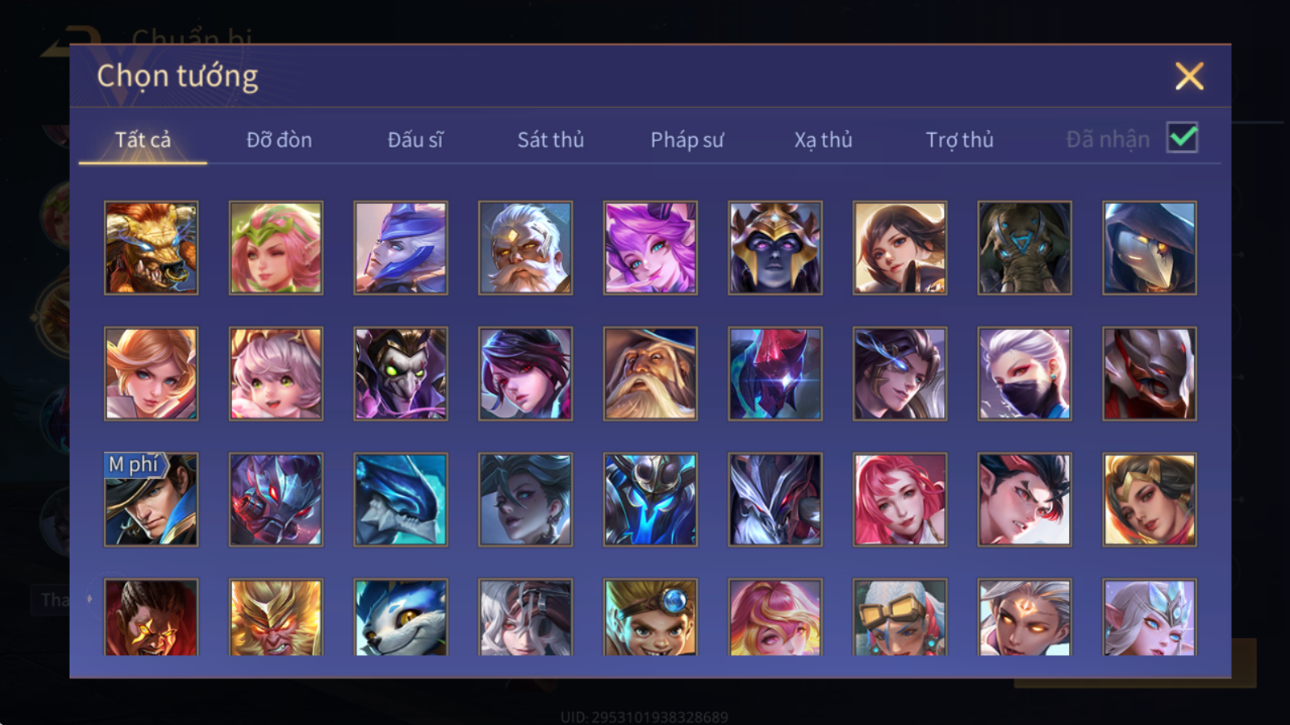
Task: Choose the boy with blue goggles hero
Action: [x=650, y=617]
